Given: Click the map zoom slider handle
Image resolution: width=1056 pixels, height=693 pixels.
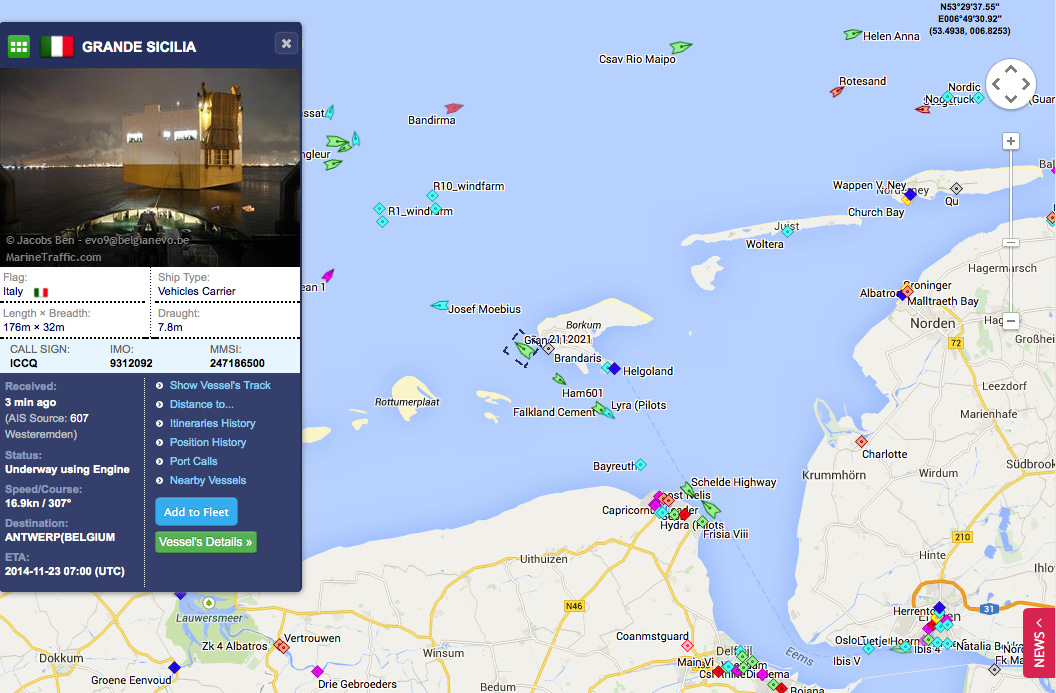Looking at the screenshot, I should [1010, 242].
